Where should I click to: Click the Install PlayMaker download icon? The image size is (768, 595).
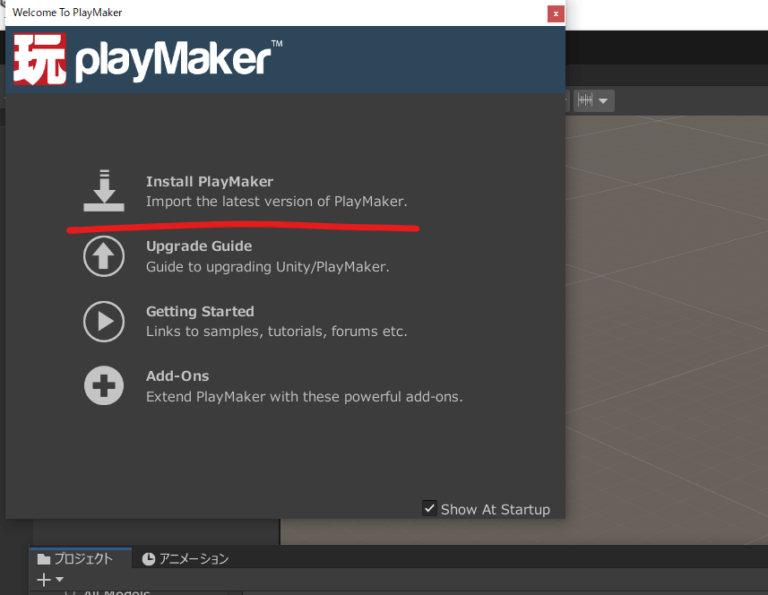[x=104, y=190]
